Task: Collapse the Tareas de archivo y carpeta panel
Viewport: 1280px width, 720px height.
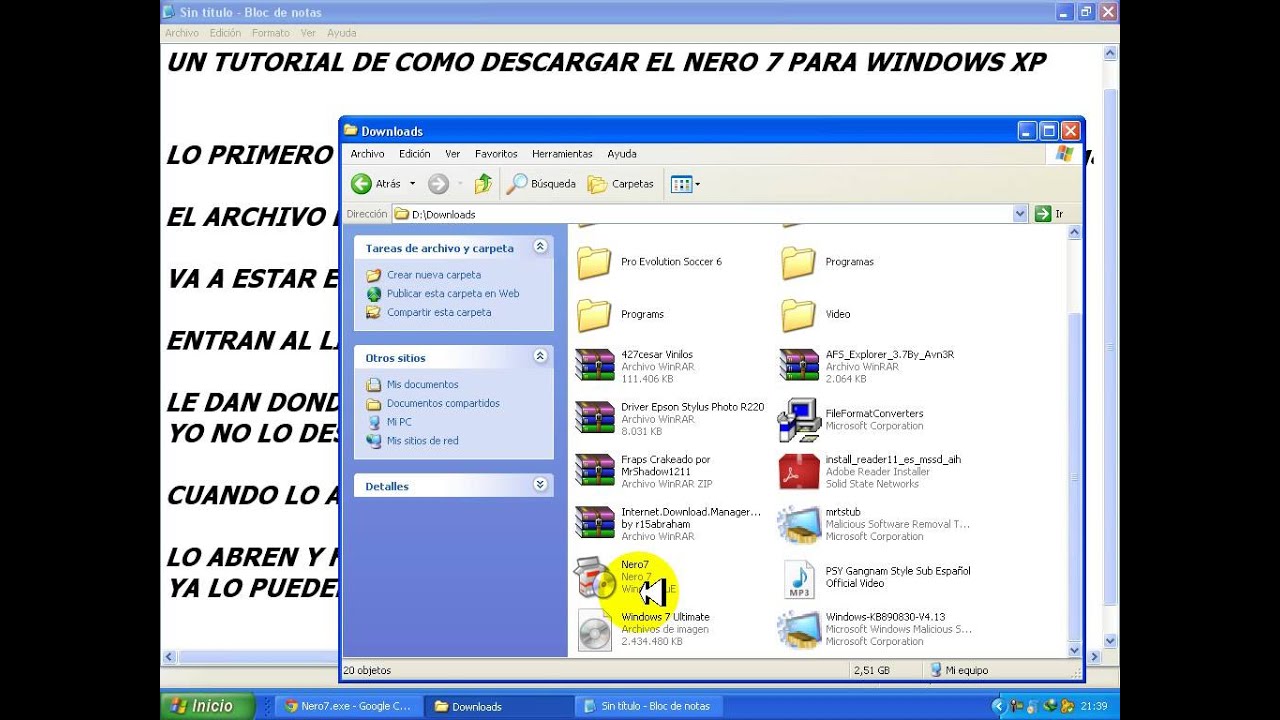Action: (x=540, y=247)
